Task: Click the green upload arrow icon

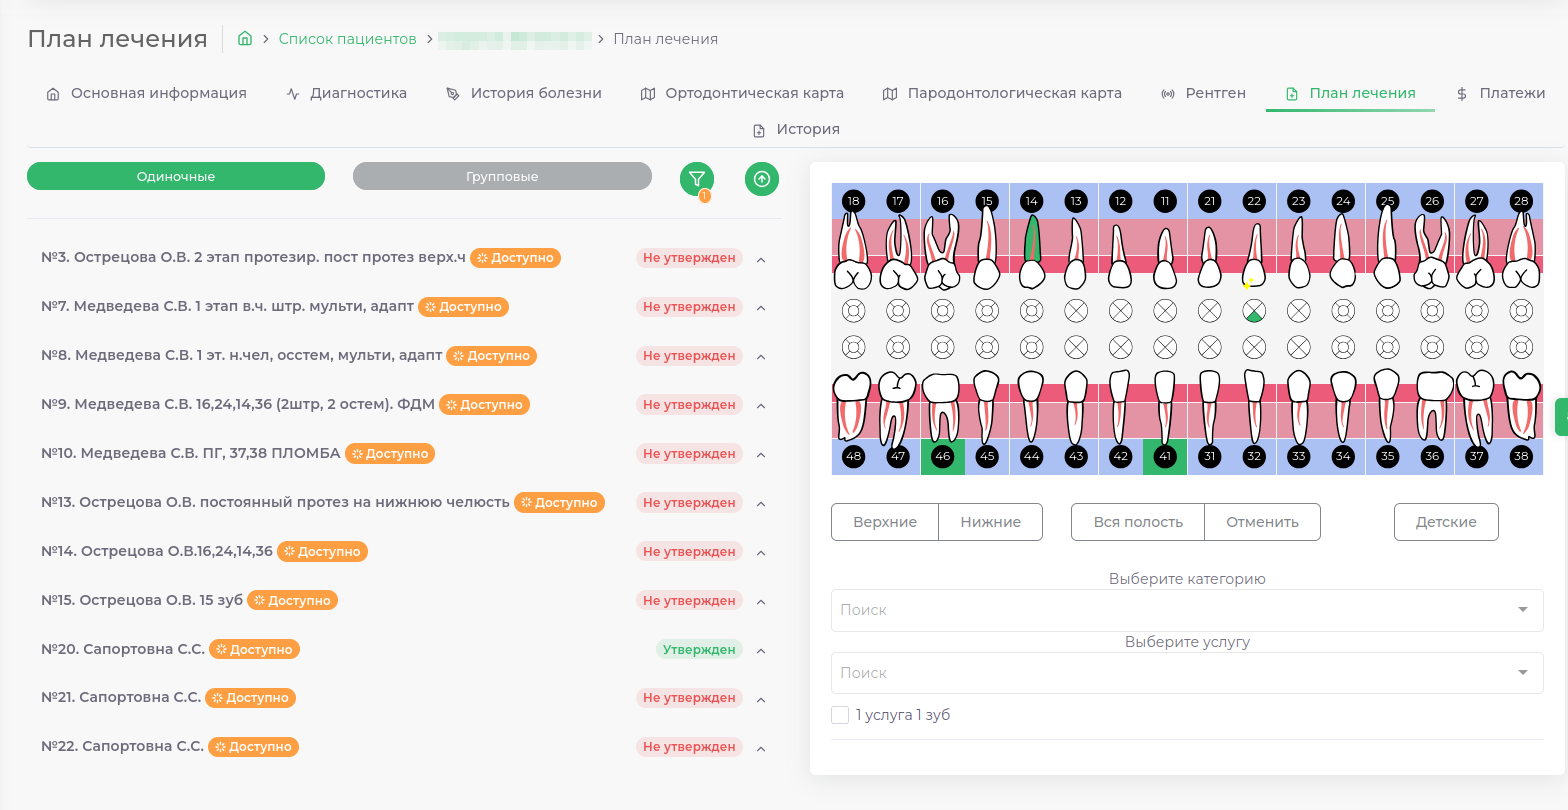Action: tap(762, 179)
